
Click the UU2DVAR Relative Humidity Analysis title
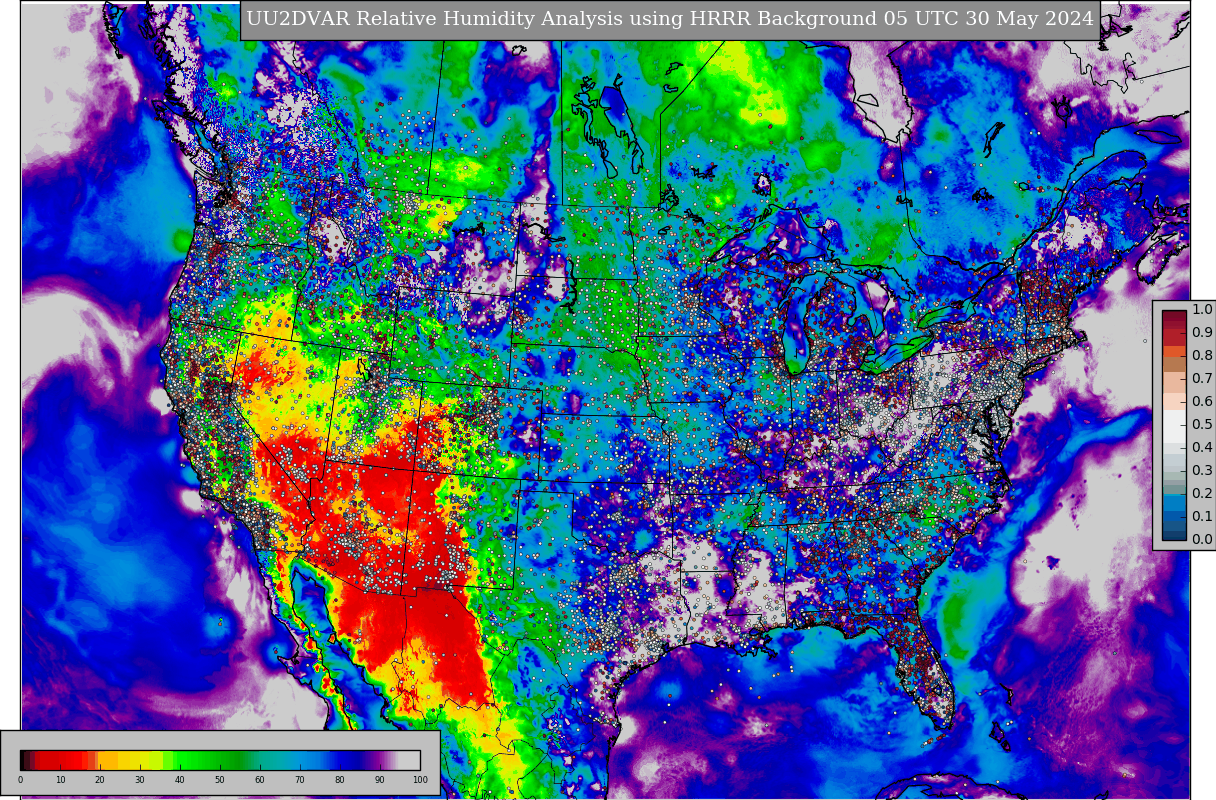[x=670, y=19]
